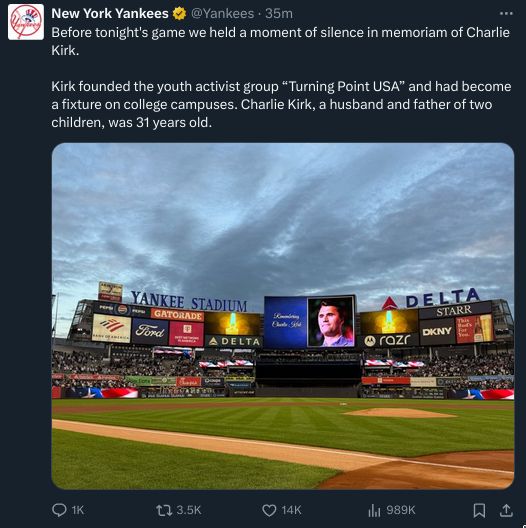The height and width of the screenshot is (528, 526).
Task: Click the reply speech bubble icon
Action: point(59,510)
